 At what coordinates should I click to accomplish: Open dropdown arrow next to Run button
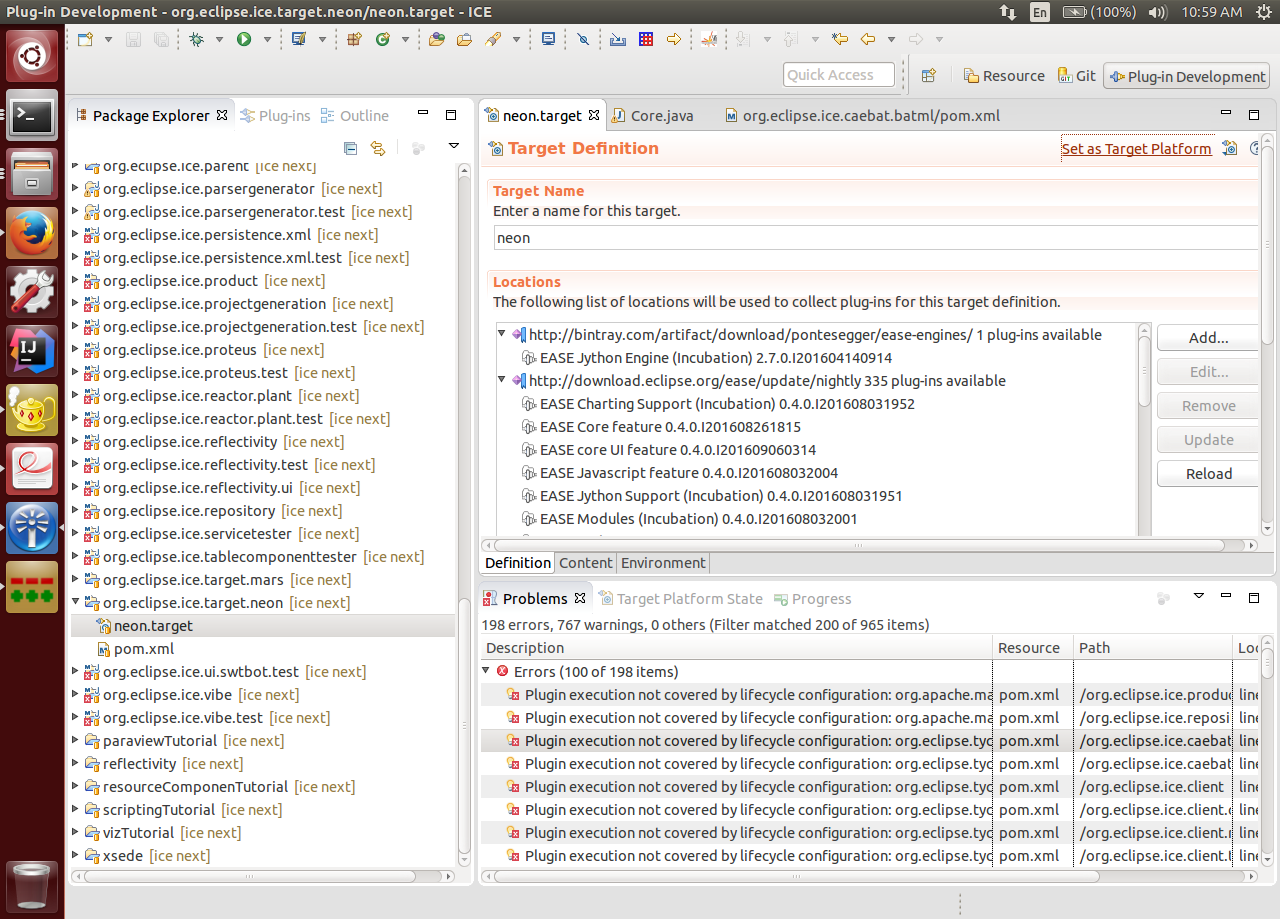click(x=267, y=39)
